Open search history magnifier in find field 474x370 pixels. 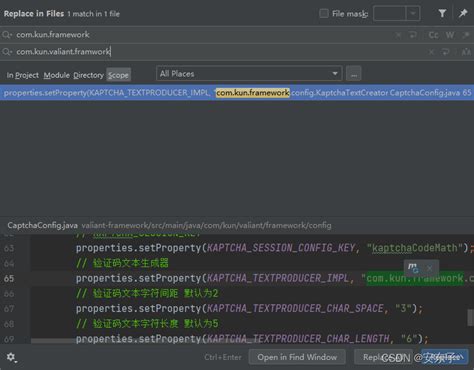pyautogui.click(x=7, y=35)
